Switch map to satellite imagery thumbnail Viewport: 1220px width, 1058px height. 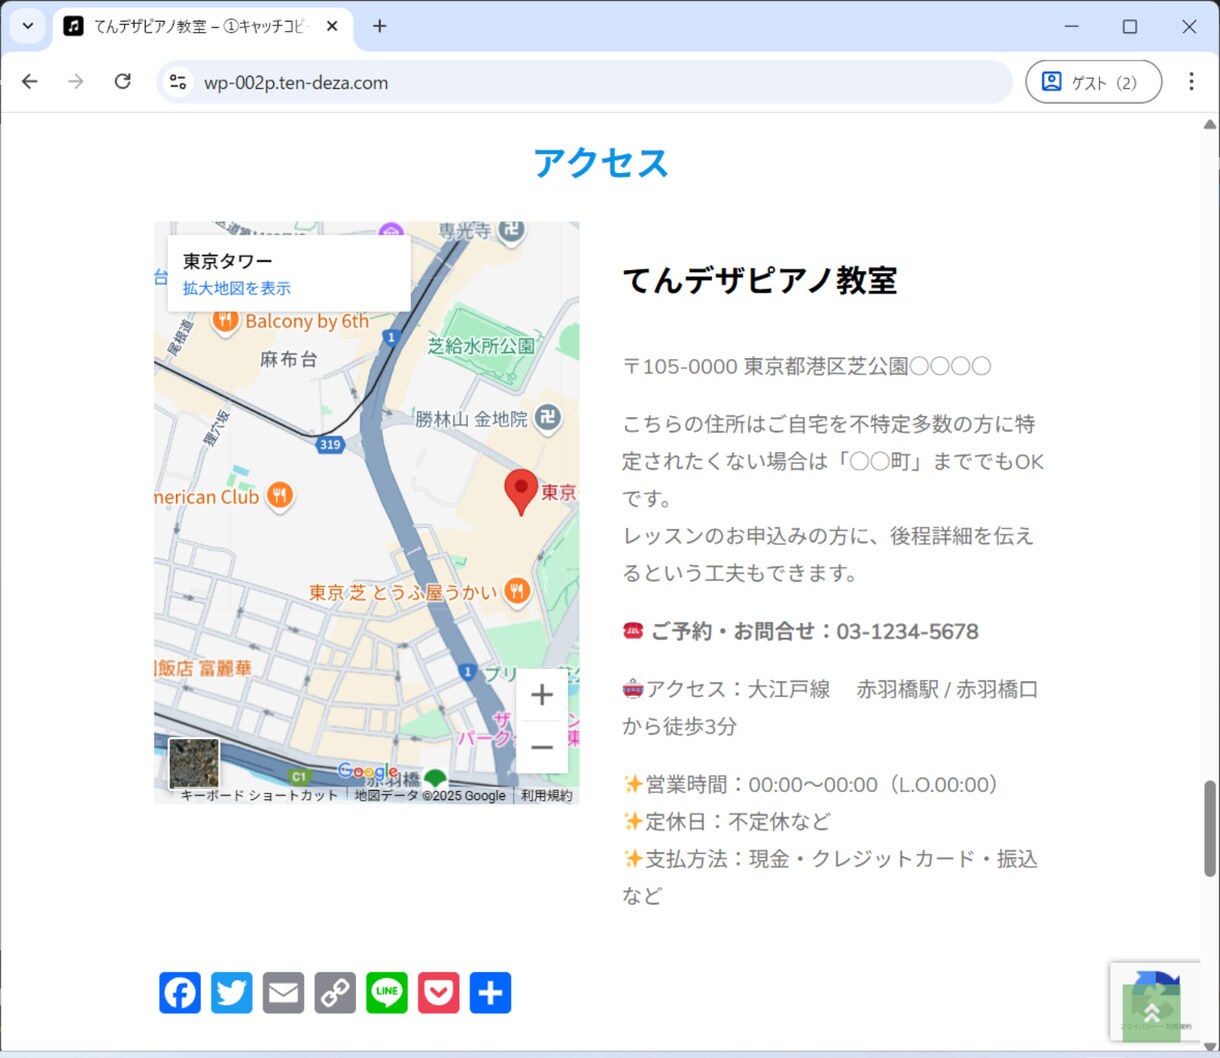[194, 764]
